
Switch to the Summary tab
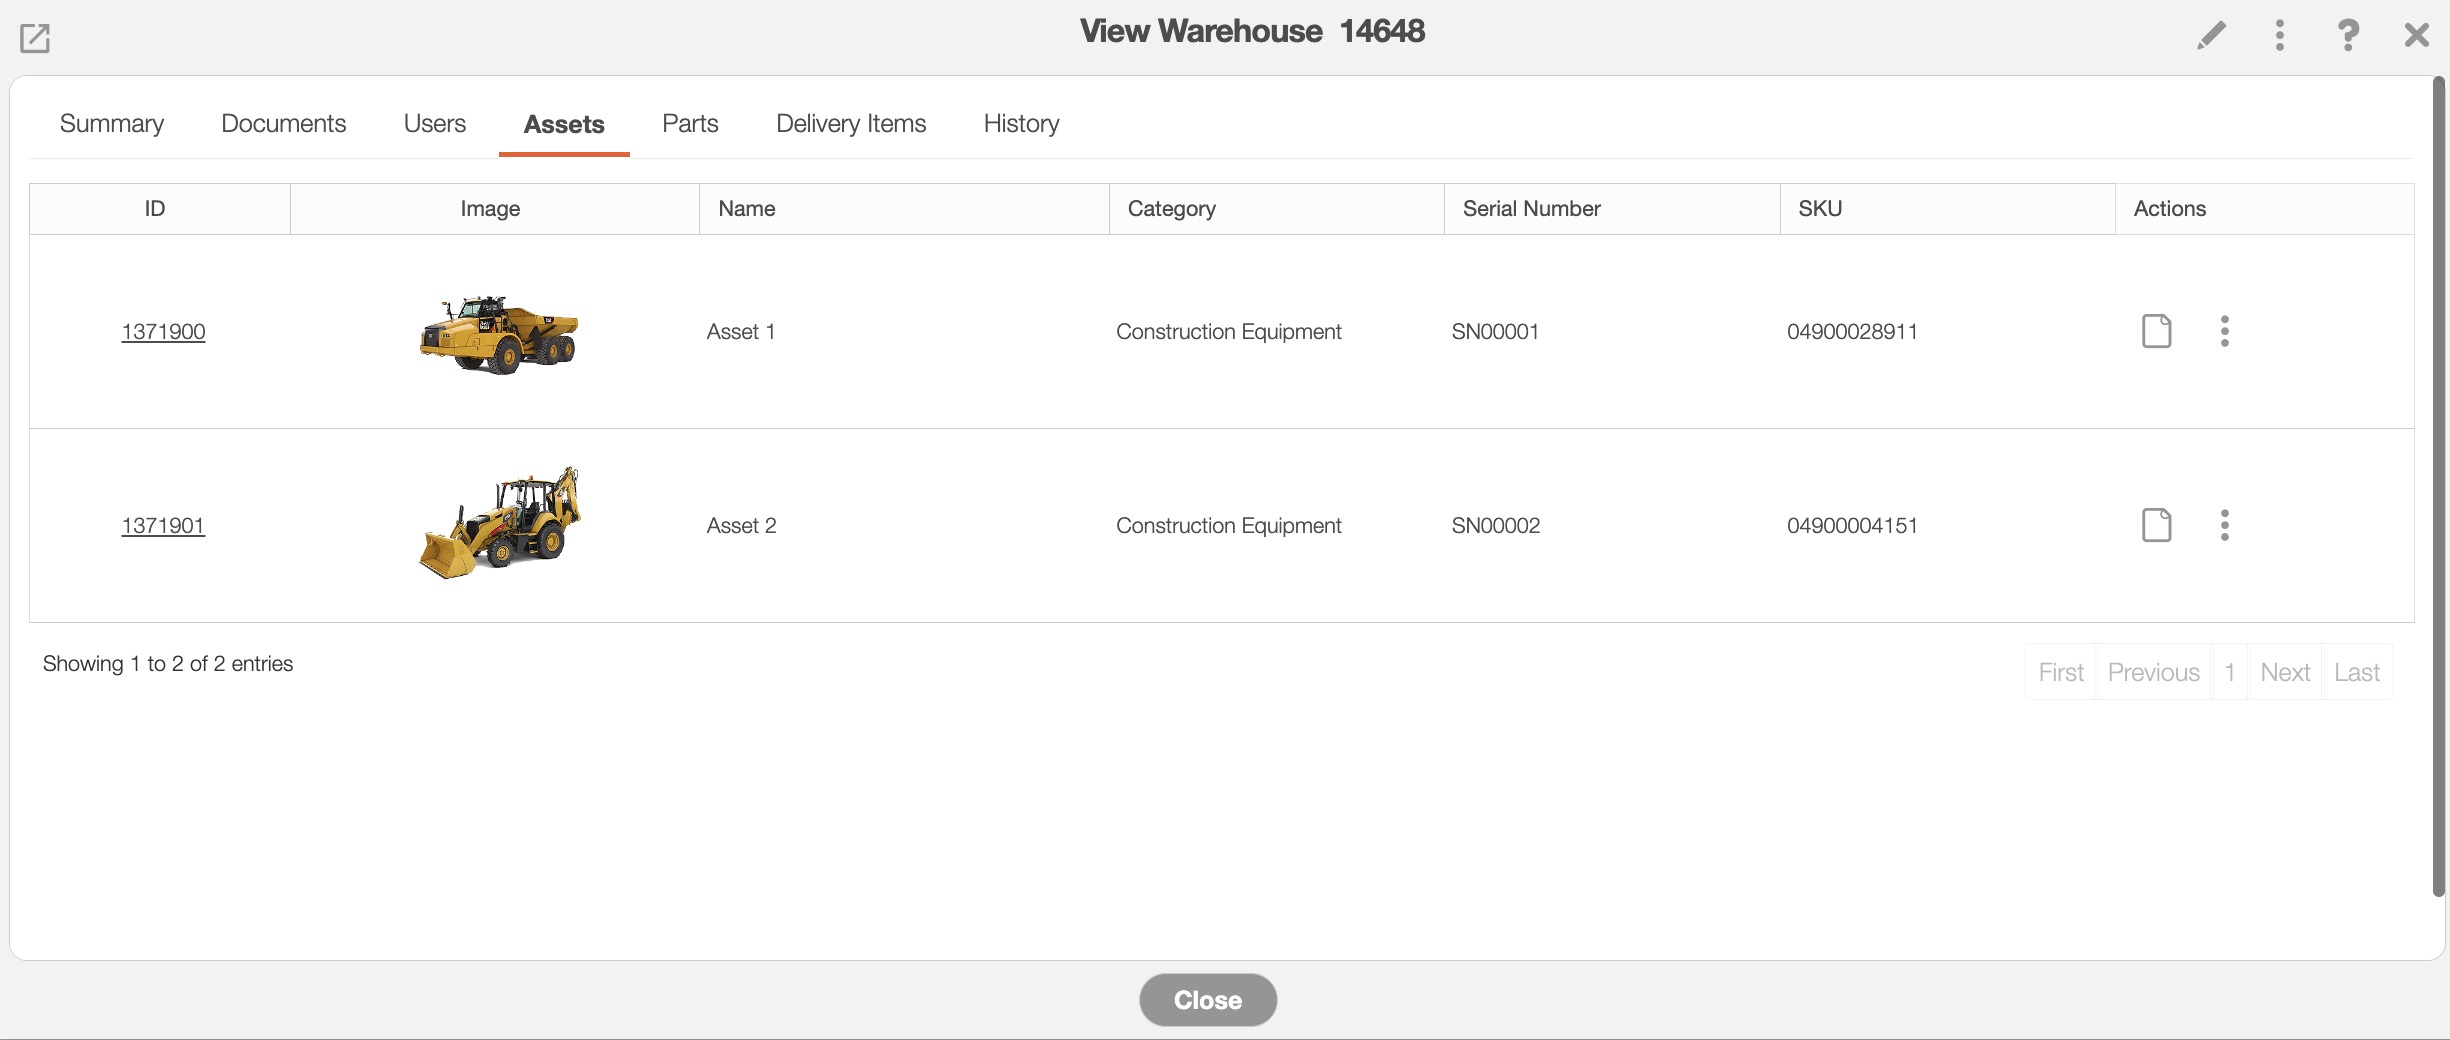(x=112, y=124)
